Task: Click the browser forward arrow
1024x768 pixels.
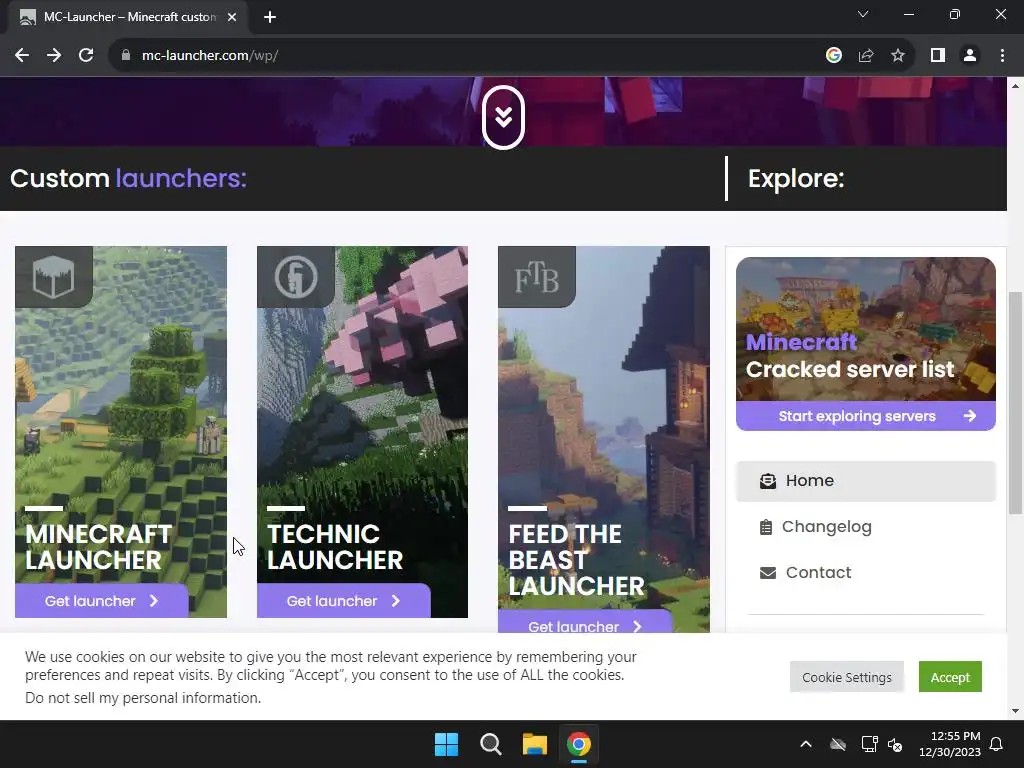Action: point(54,56)
